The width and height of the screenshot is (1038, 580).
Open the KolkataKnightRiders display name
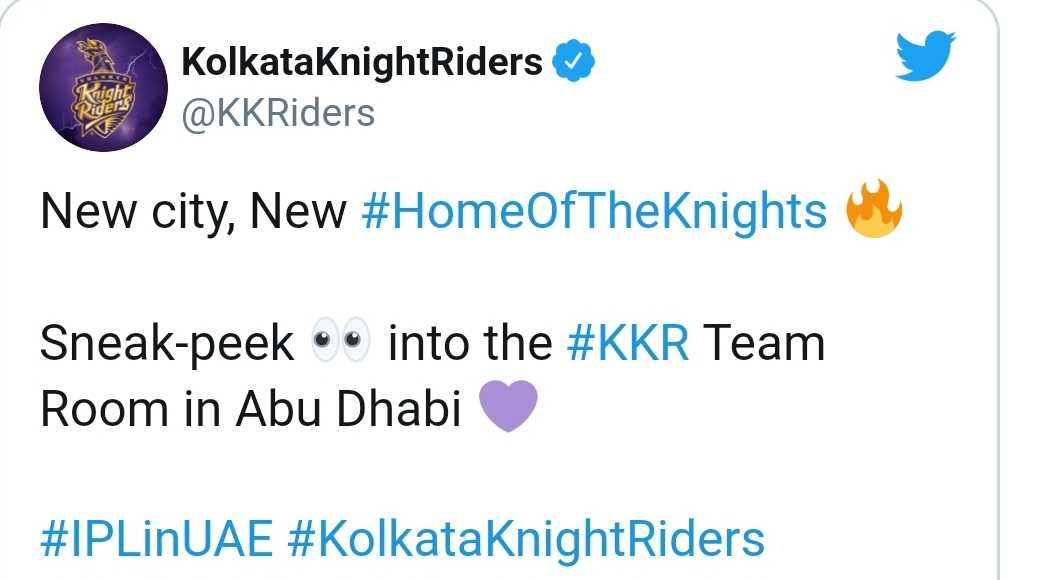point(362,62)
